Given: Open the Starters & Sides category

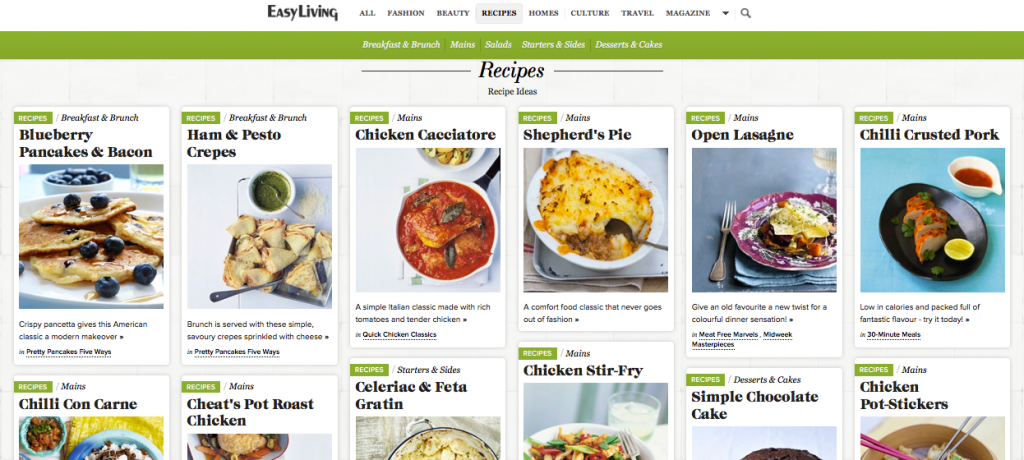Looking at the screenshot, I should click(553, 44).
